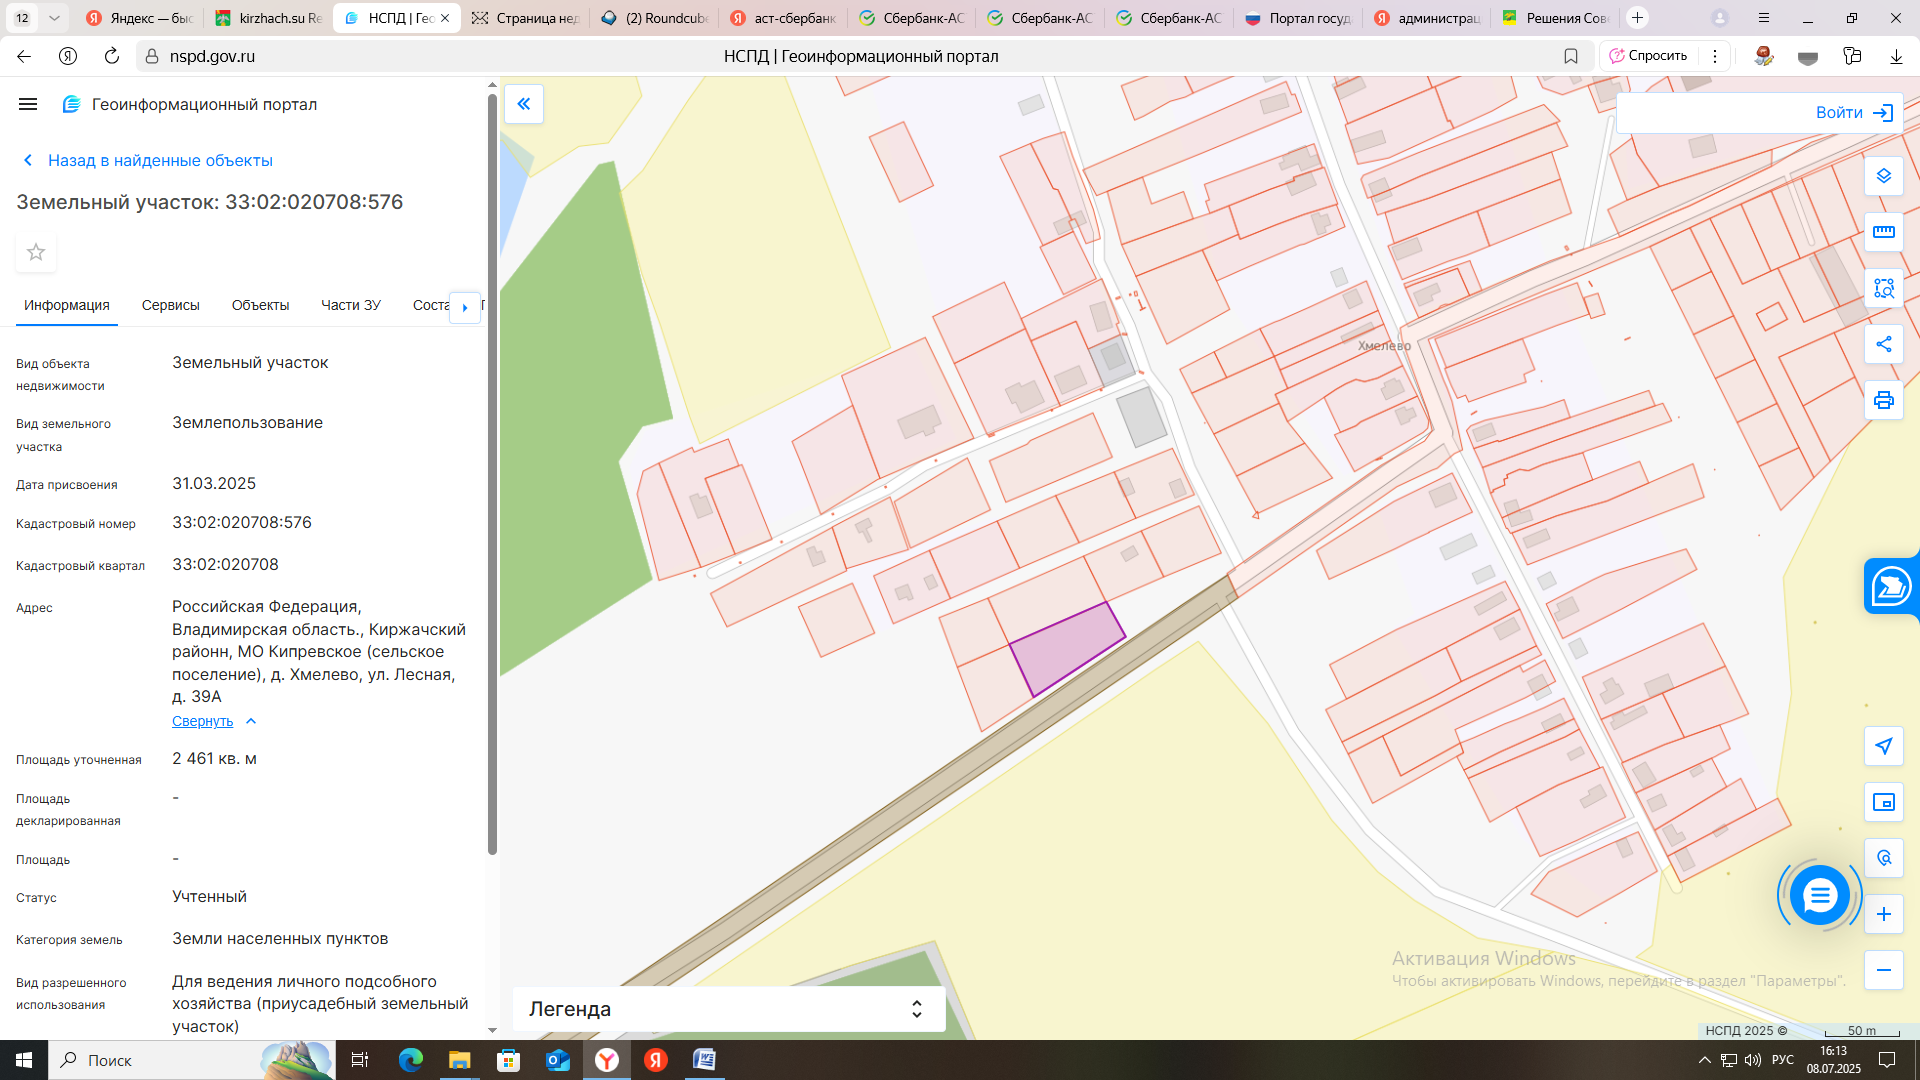Collapse the address via Свернуть
The height and width of the screenshot is (1080, 1920).
203,721
